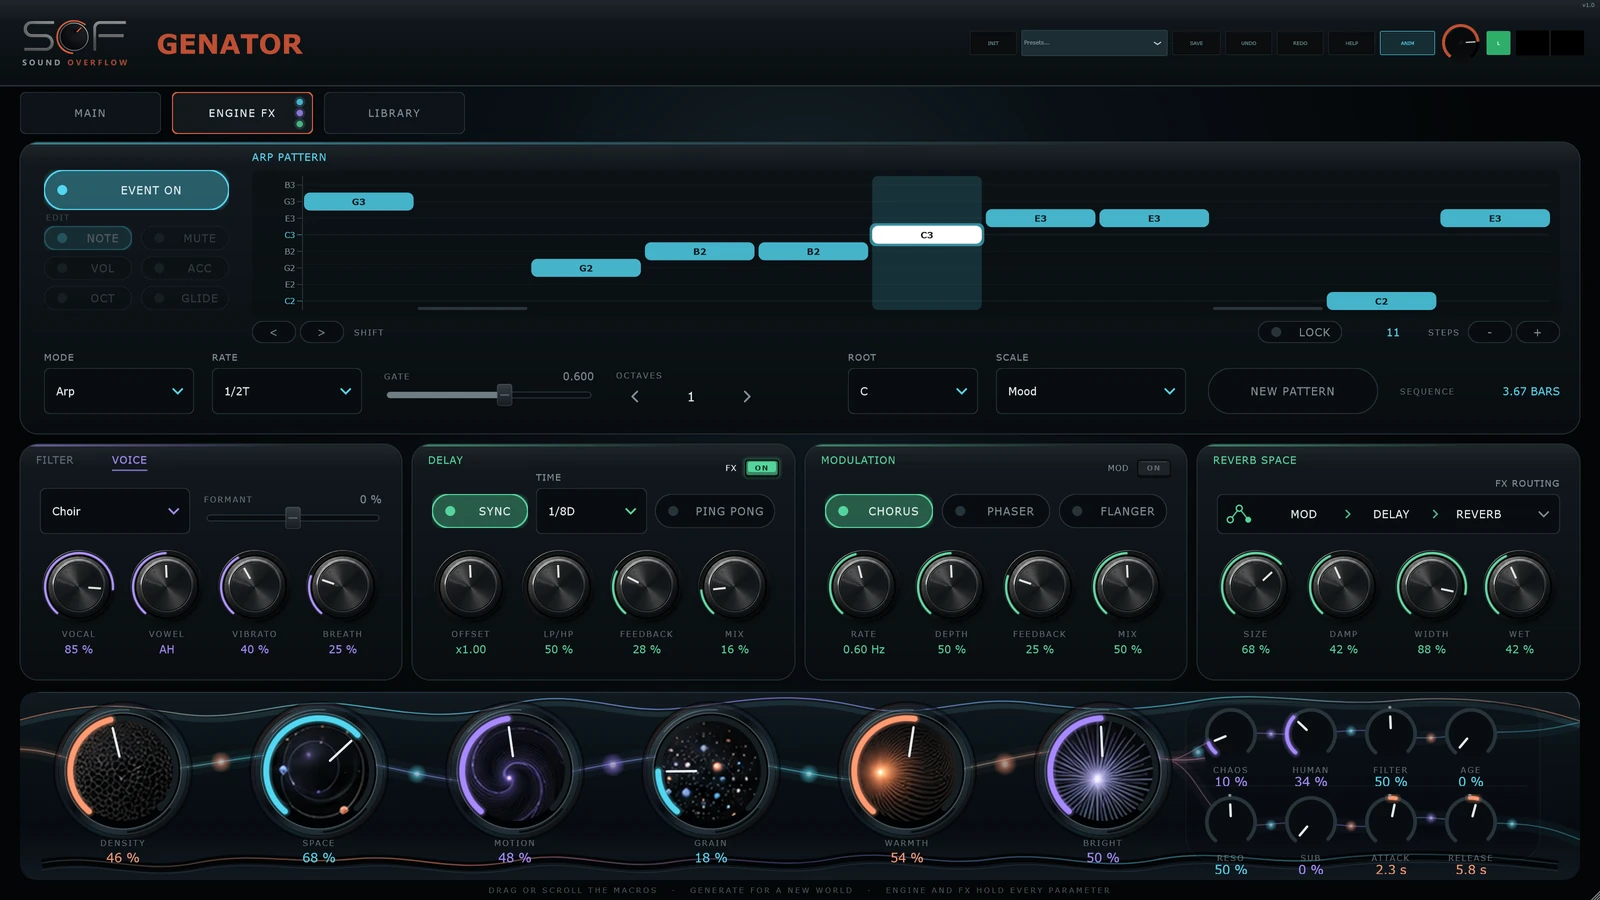This screenshot has height=900, width=1600.
Task: Open the Root note dropdown
Action: [x=913, y=391]
